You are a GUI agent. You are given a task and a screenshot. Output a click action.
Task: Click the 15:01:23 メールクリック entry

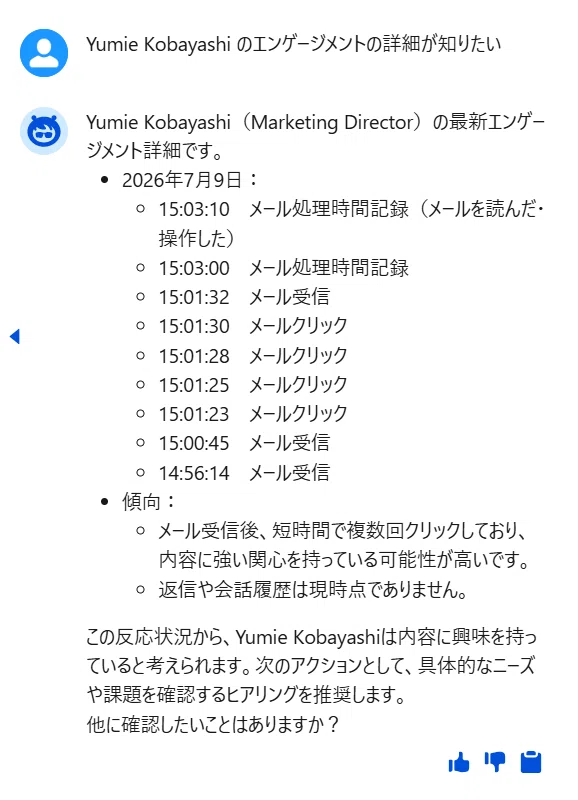click(x=253, y=414)
